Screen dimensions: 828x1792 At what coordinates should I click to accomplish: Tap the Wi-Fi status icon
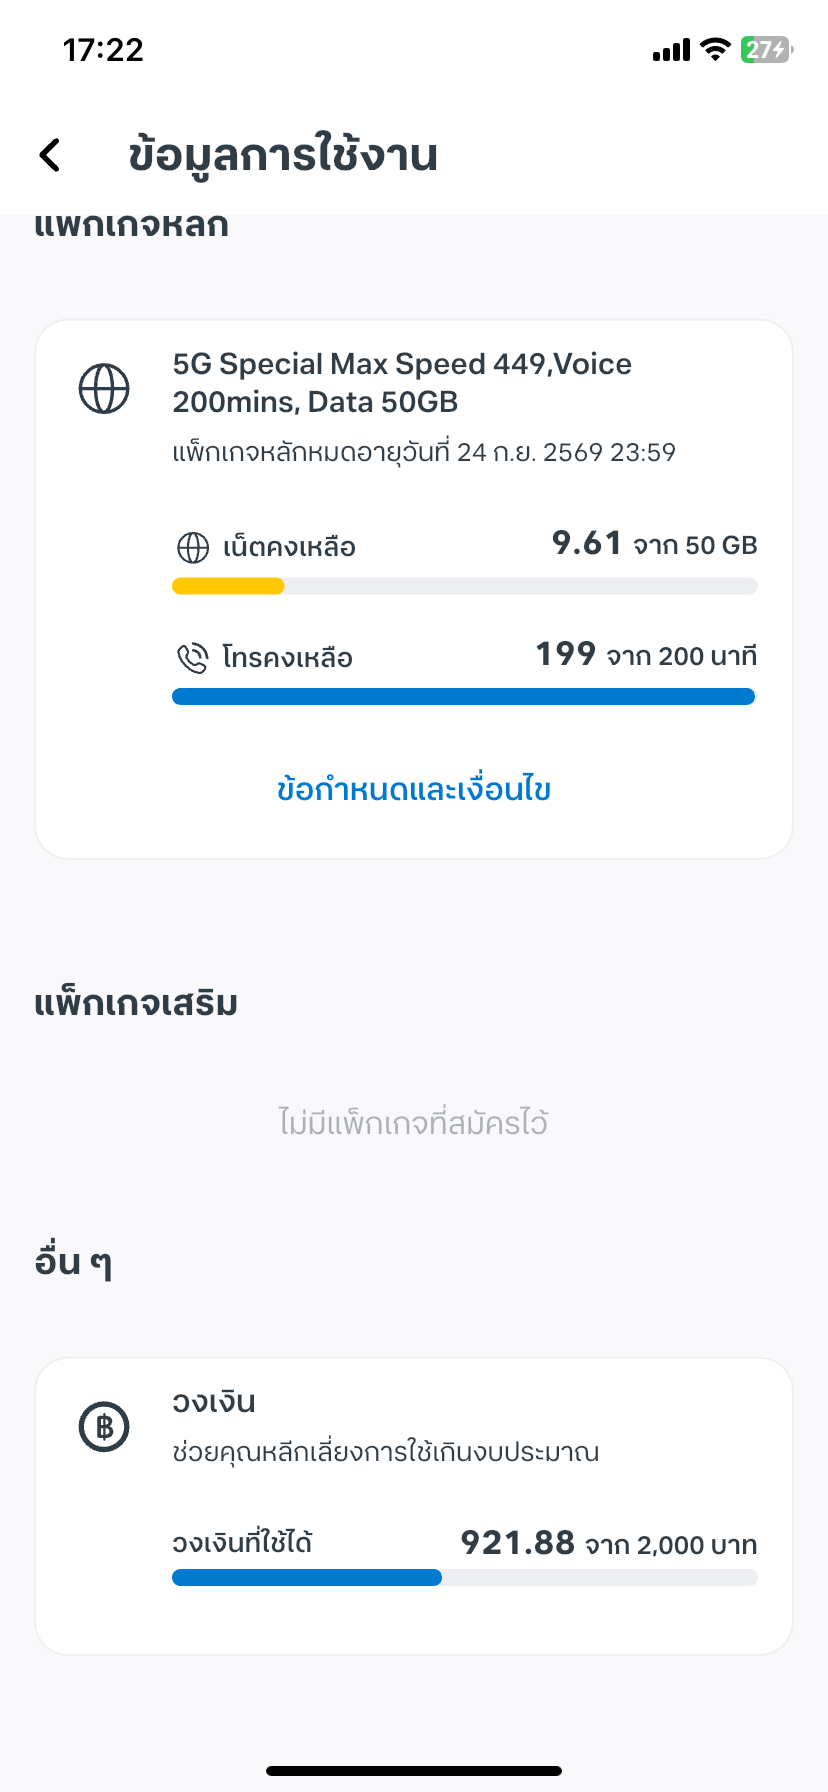click(715, 49)
